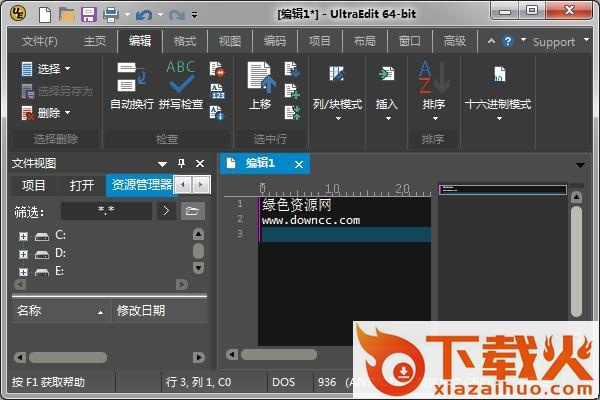Sort by 修改日期 column header
Viewport: 600px width, 400px height.
tap(159, 311)
